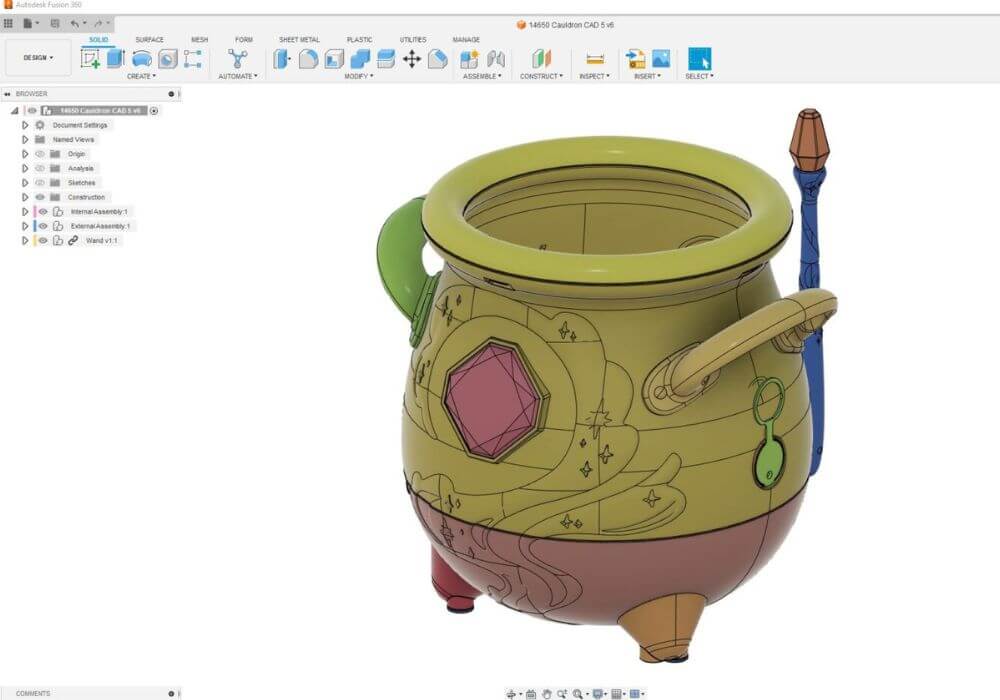Click the Undo arrow
The width and height of the screenshot is (1000, 700).
(x=75, y=24)
